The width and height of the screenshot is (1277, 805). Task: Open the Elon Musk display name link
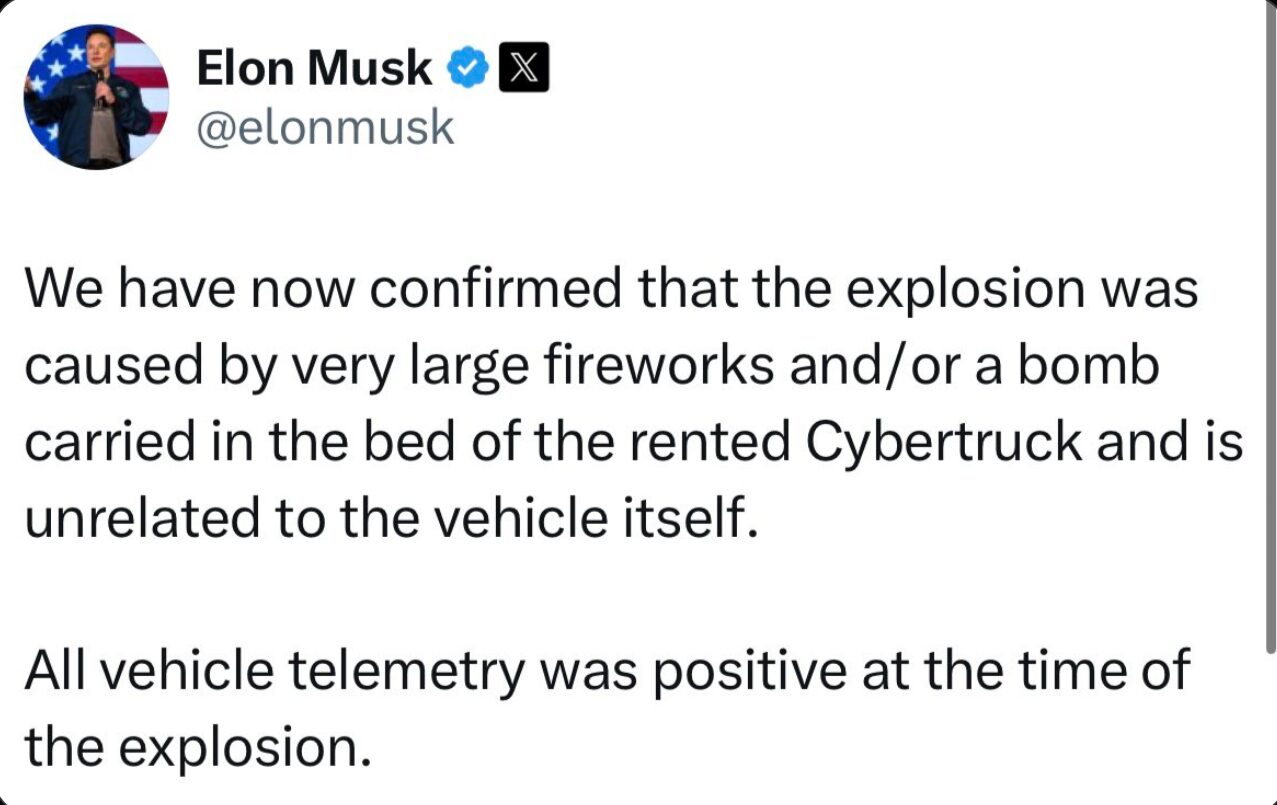click(x=315, y=68)
